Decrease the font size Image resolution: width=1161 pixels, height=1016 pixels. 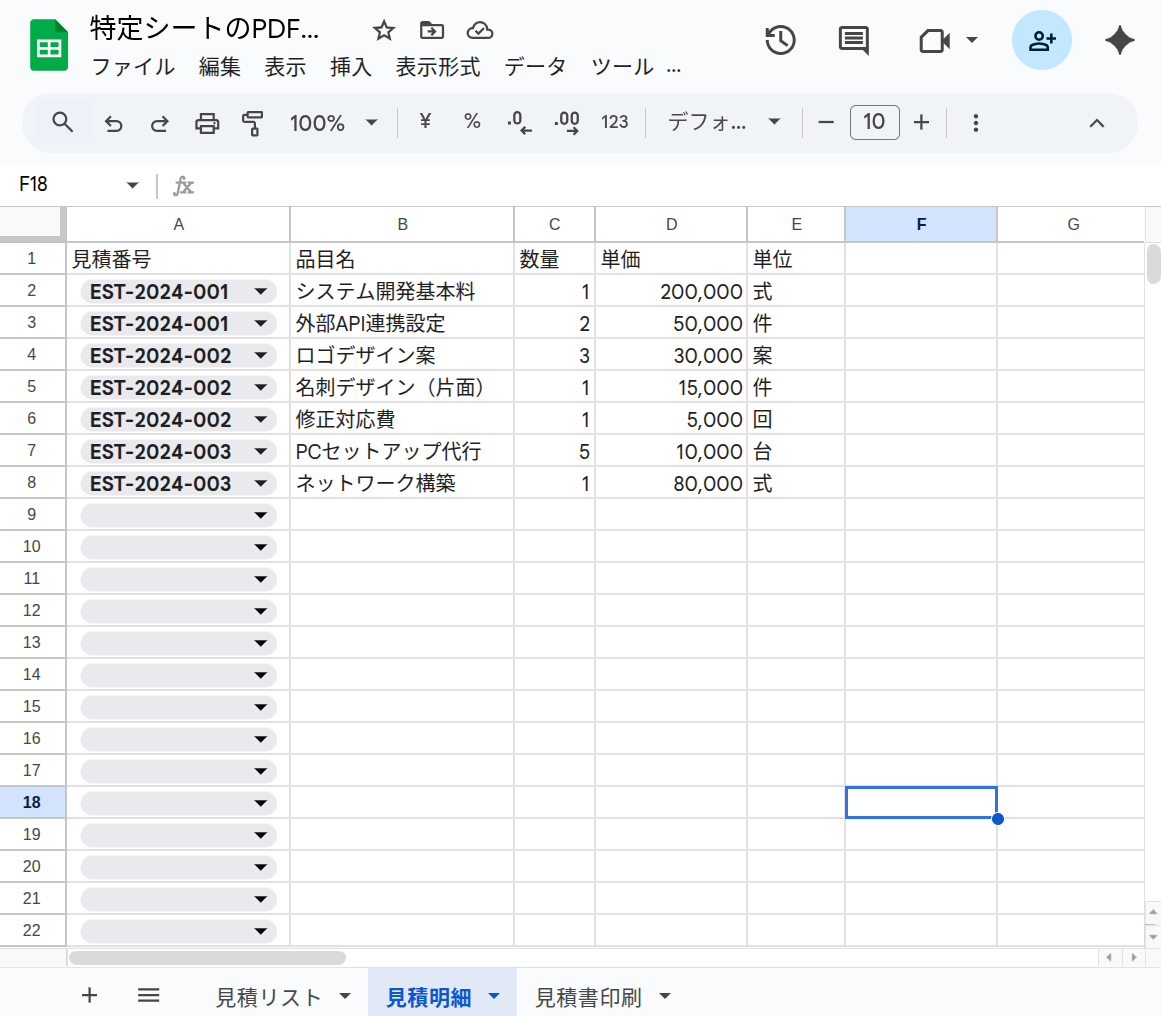click(x=826, y=122)
